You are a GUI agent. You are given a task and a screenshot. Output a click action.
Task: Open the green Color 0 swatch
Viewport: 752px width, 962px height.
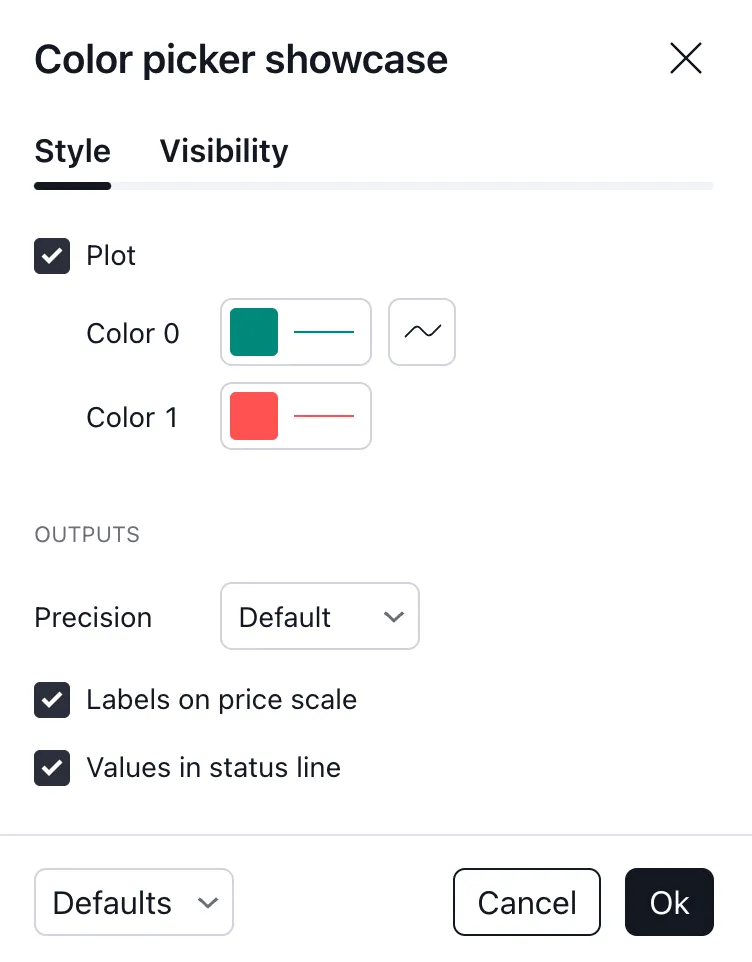[x=254, y=332]
